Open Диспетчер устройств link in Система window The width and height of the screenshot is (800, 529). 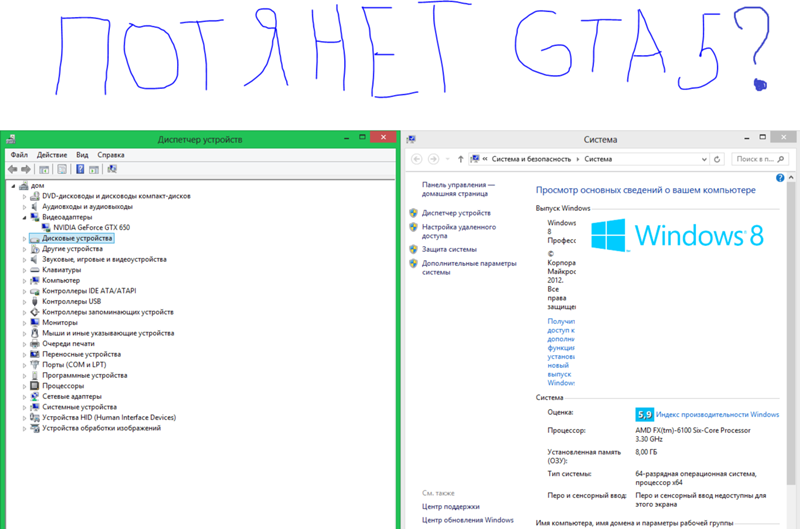pos(456,213)
